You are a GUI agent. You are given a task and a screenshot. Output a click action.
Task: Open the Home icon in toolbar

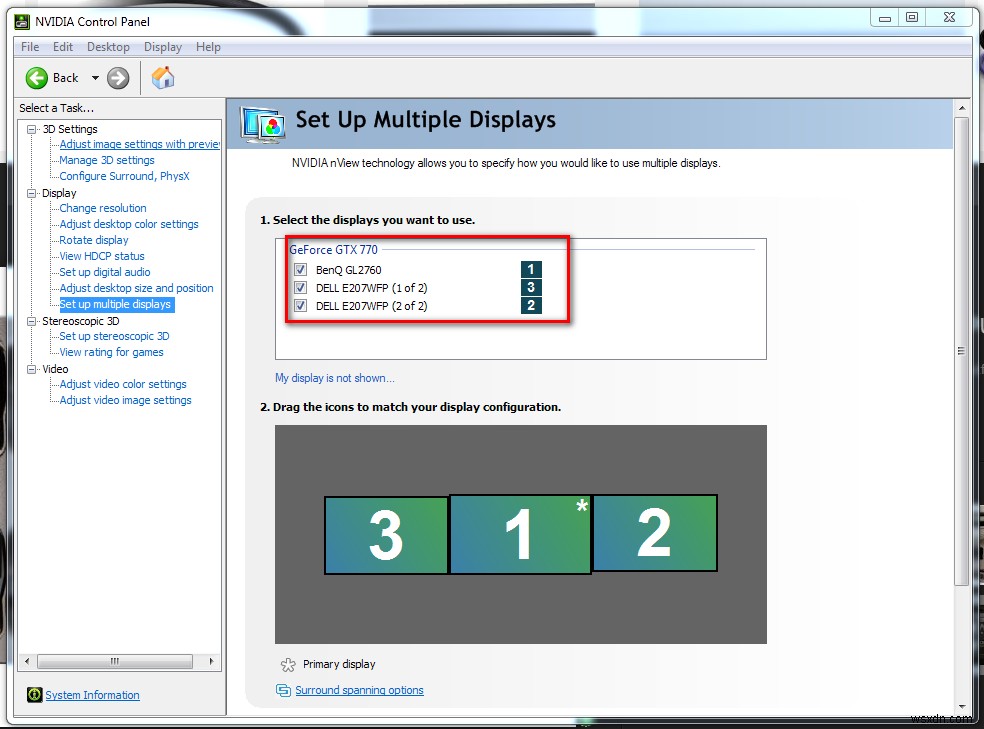(163, 78)
